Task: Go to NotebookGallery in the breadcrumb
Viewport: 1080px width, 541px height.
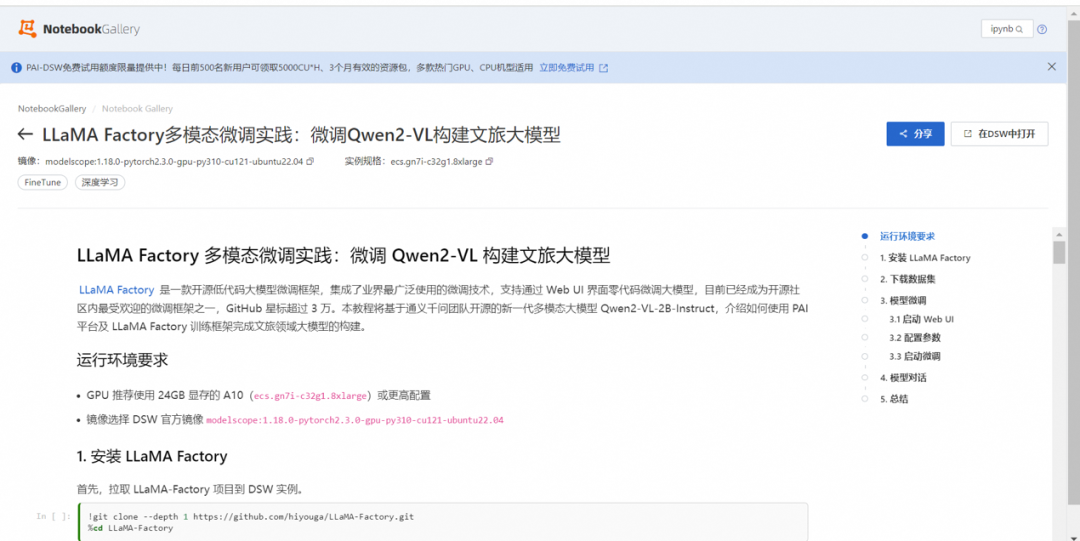Action: (52, 108)
